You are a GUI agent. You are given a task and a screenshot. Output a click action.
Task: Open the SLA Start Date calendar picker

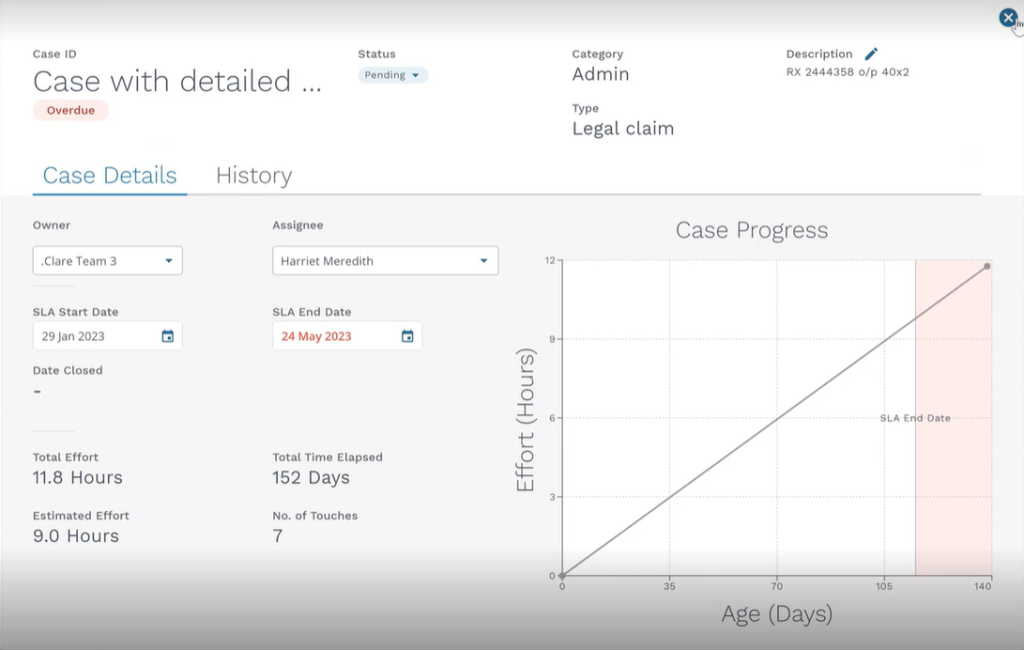(168, 336)
